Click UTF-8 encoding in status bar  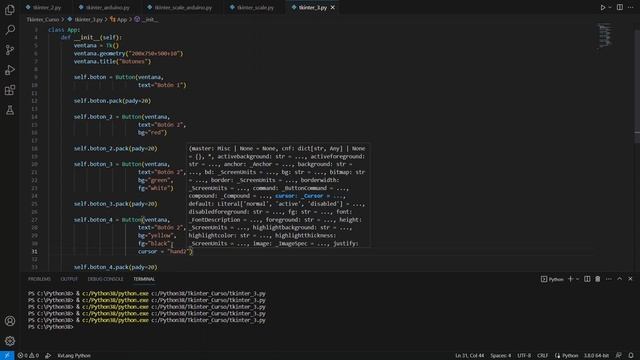[x=524, y=356]
